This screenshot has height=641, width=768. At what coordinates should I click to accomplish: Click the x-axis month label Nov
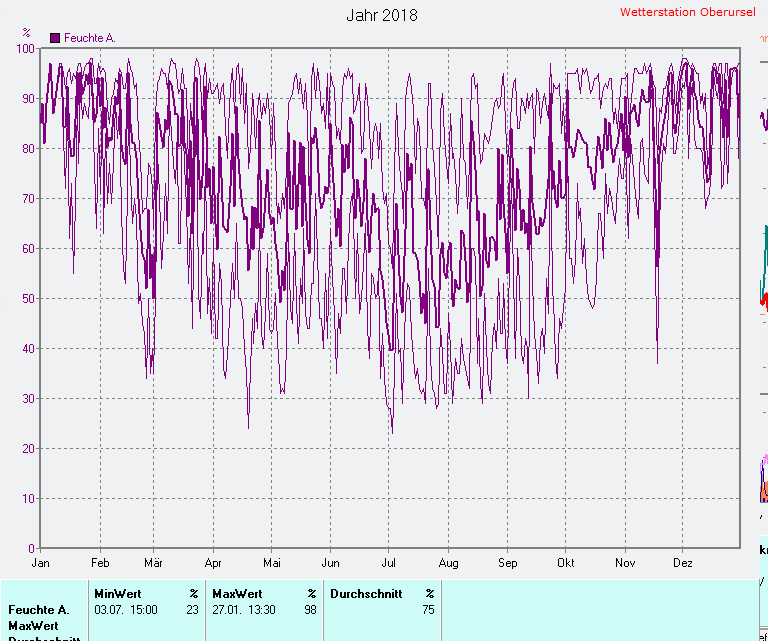(x=625, y=563)
